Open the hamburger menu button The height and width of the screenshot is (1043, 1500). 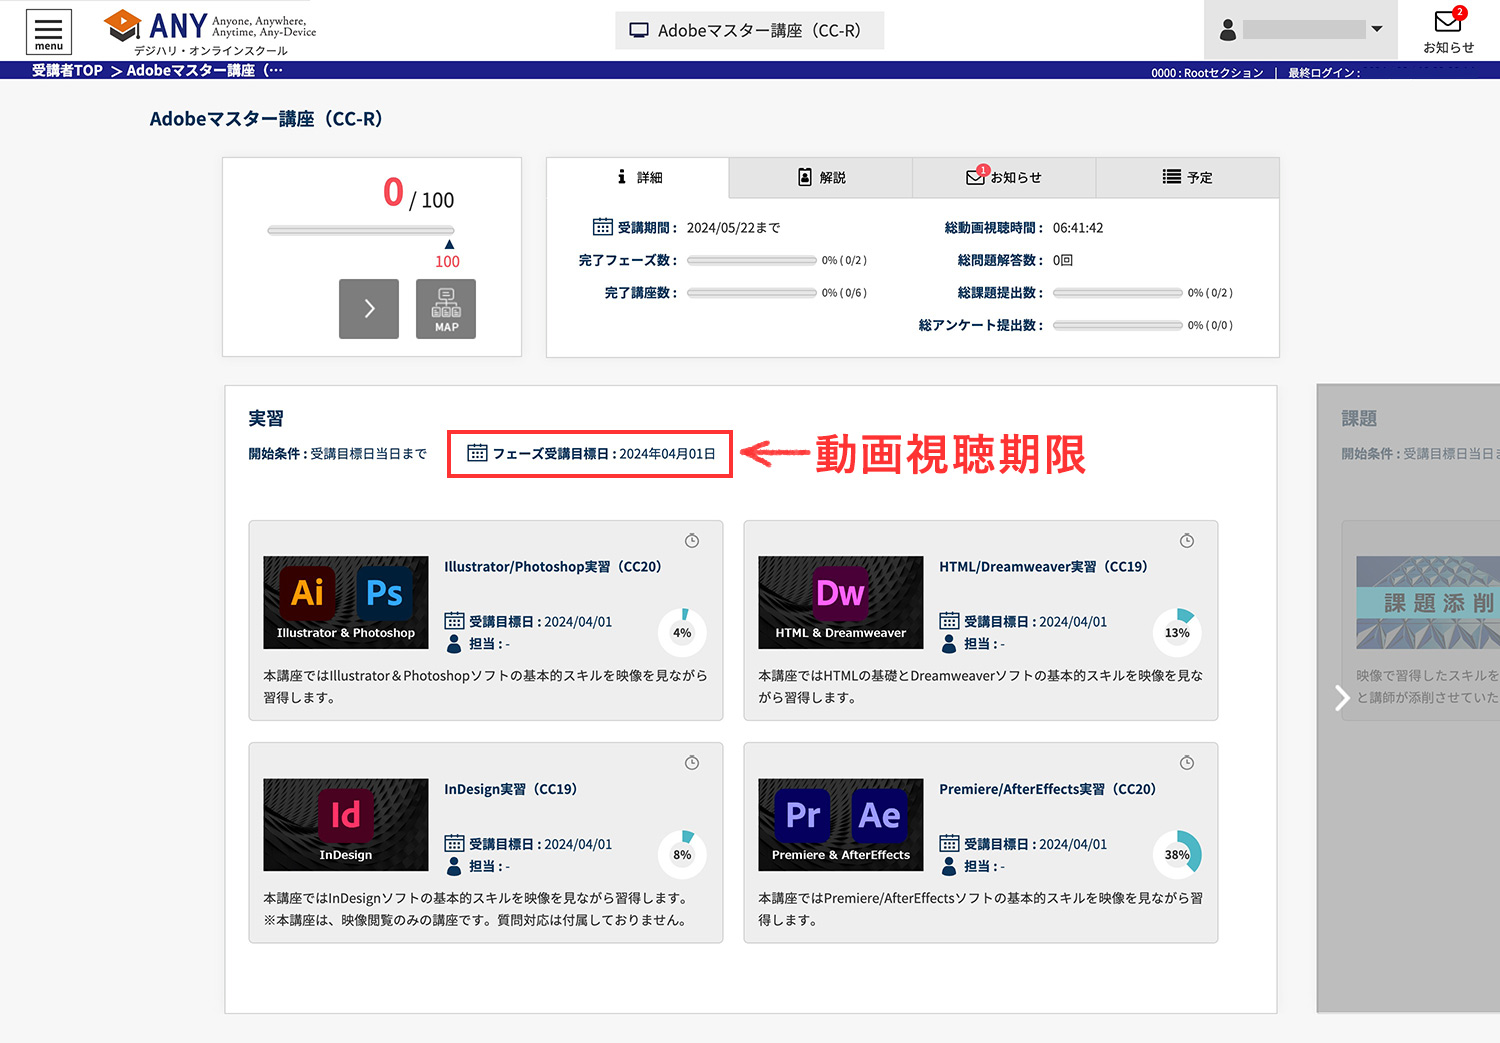49,32
